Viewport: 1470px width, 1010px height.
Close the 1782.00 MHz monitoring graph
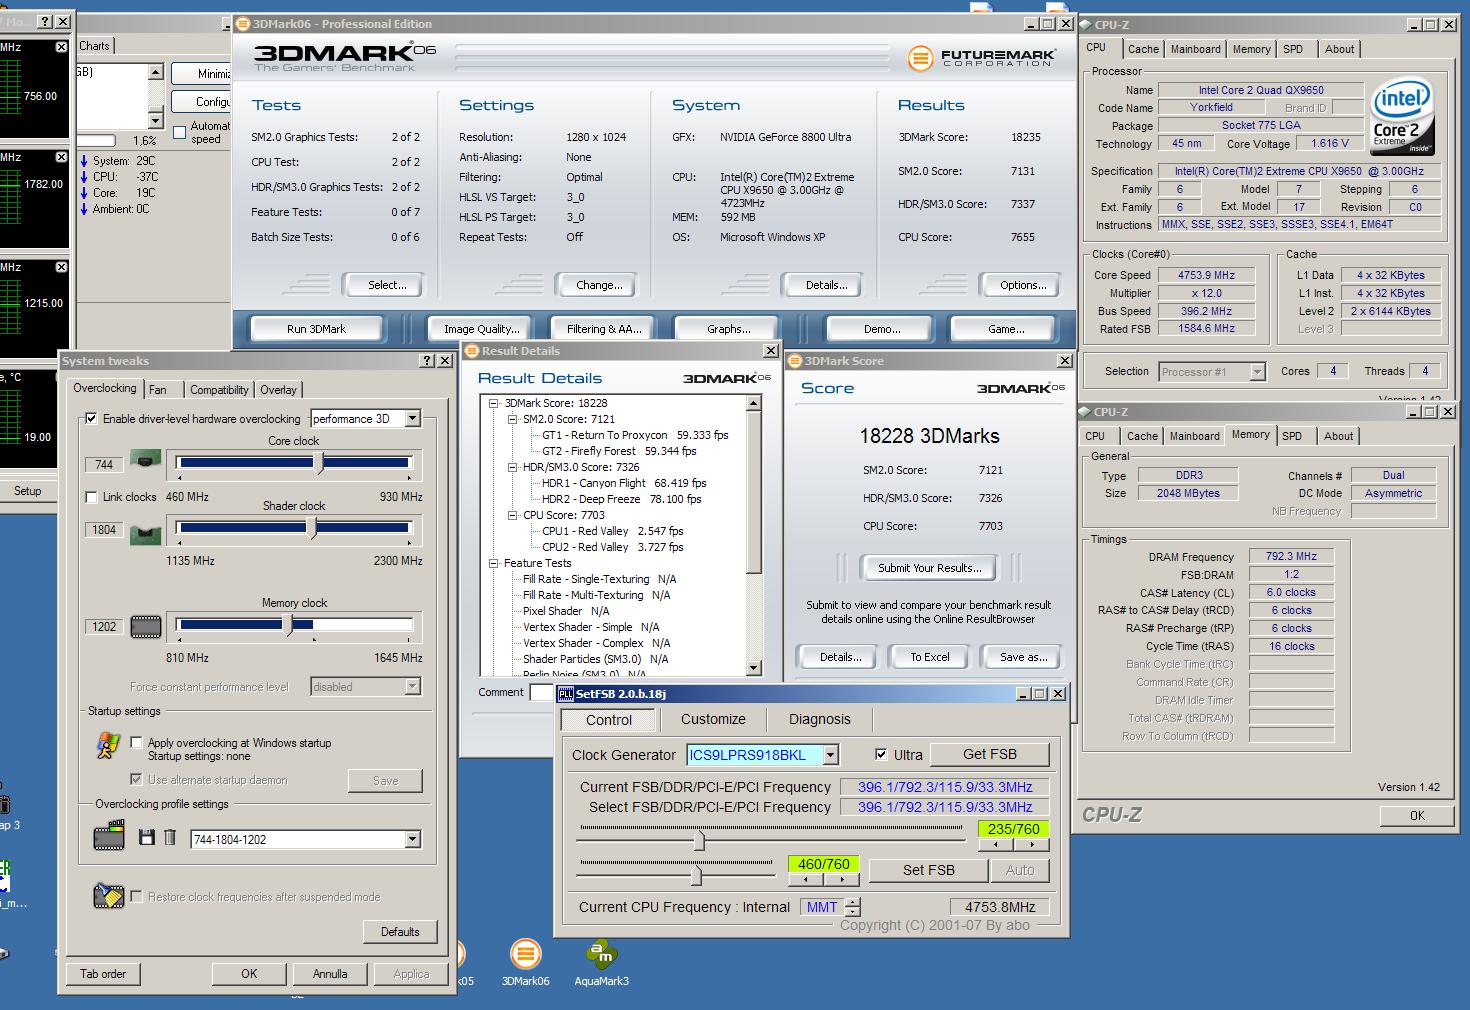pyautogui.click(x=61, y=157)
